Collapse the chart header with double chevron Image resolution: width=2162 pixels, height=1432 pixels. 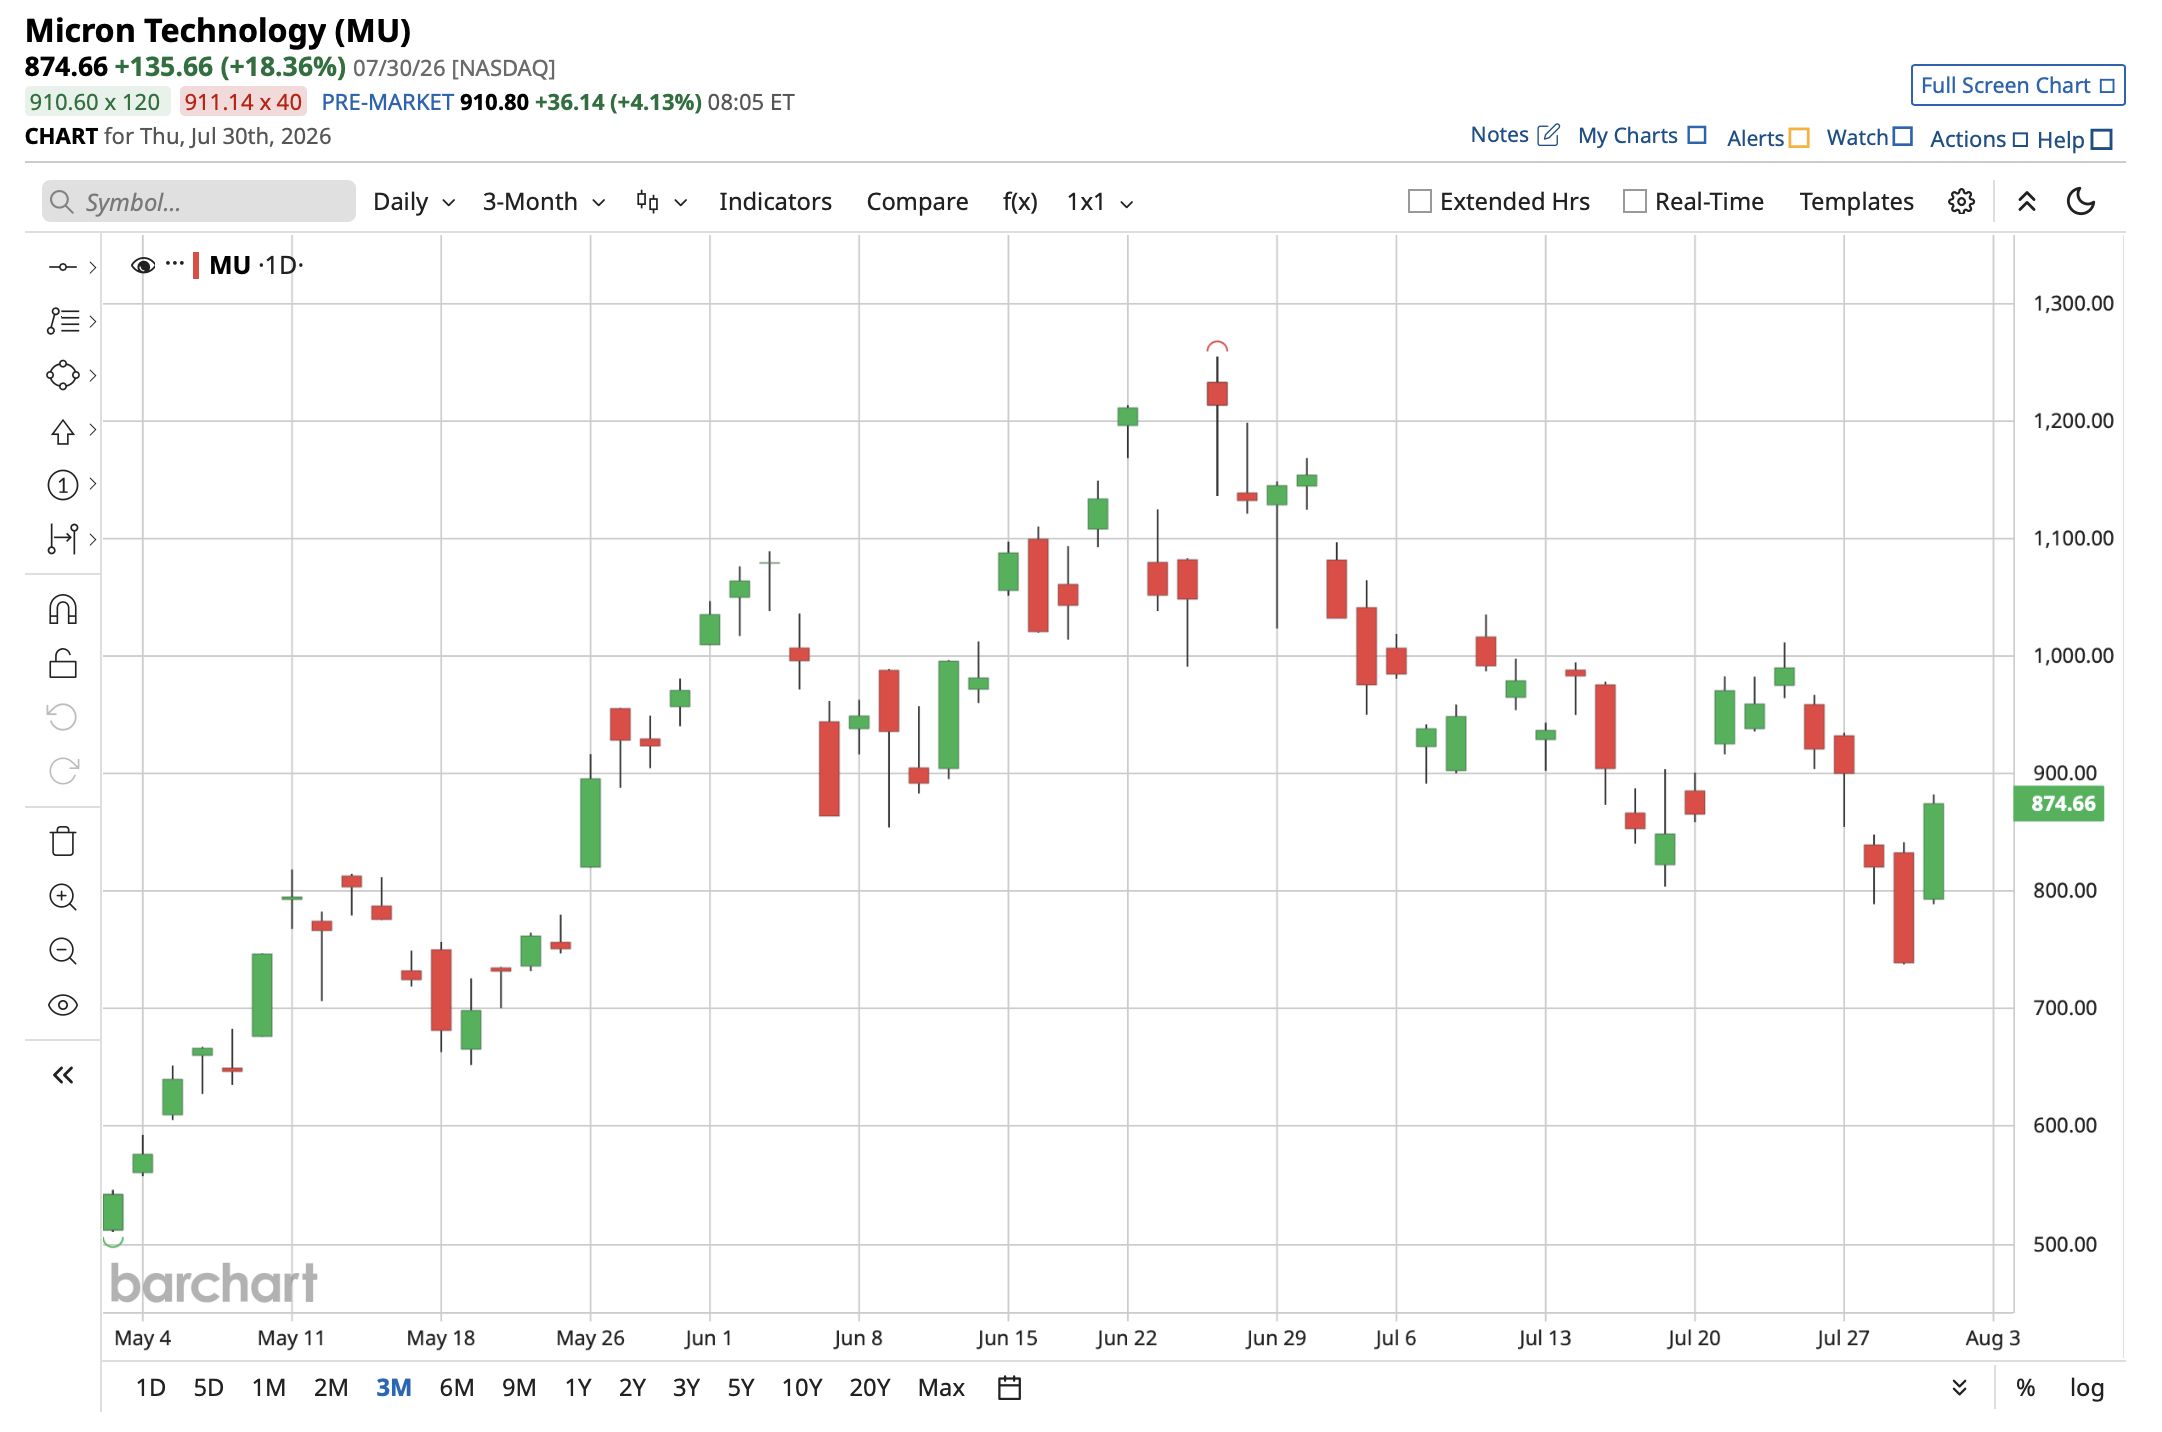[2026, 202]
